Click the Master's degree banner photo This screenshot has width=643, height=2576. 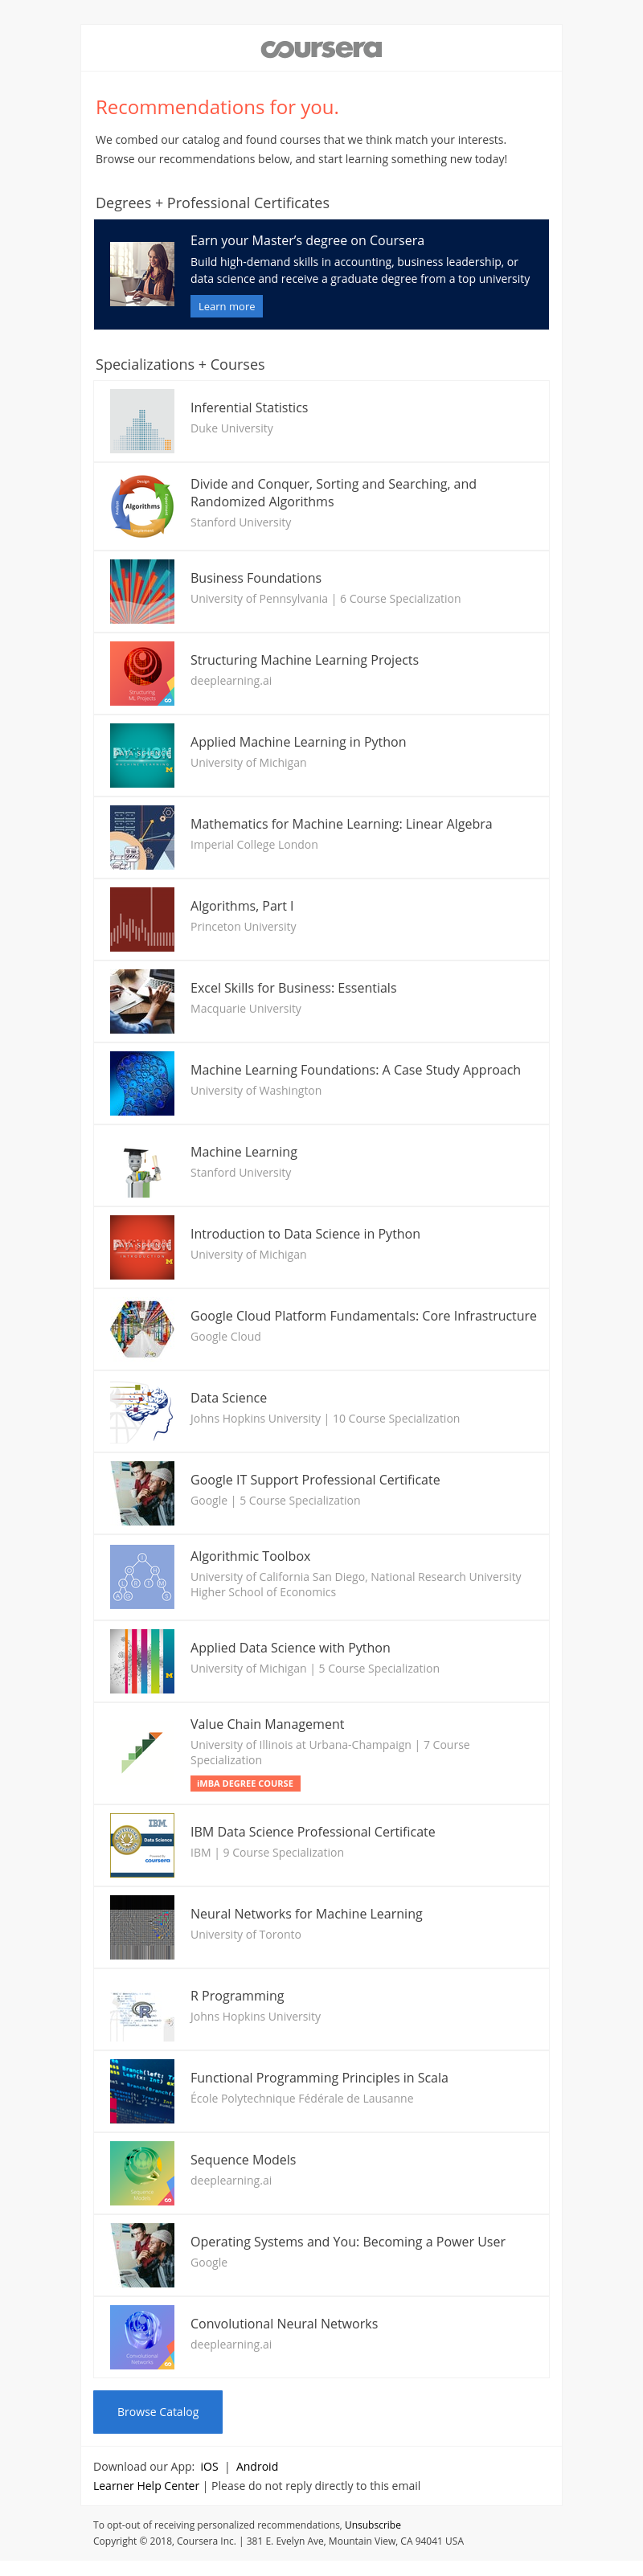(x=142, y=274)
